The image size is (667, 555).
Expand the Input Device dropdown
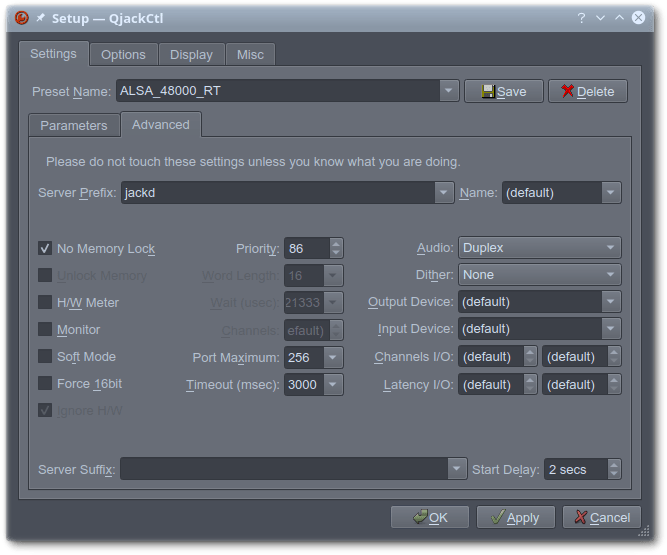pyautogui.click(x=611, y=329)
